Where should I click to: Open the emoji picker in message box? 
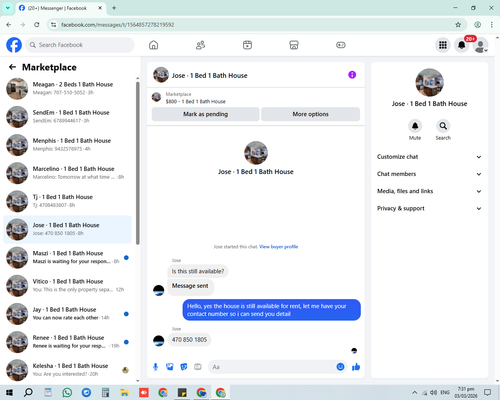[340, 367]
